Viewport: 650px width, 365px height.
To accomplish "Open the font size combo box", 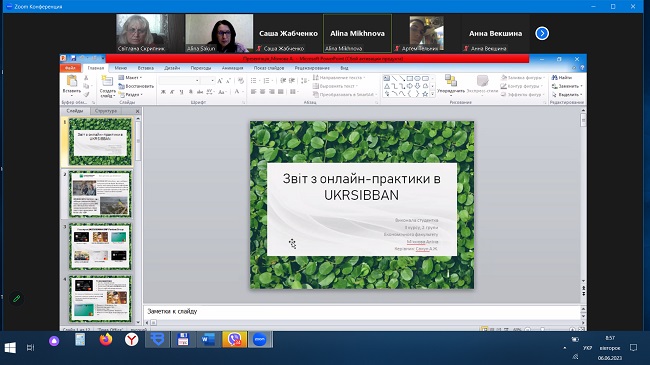I will 208,80.
